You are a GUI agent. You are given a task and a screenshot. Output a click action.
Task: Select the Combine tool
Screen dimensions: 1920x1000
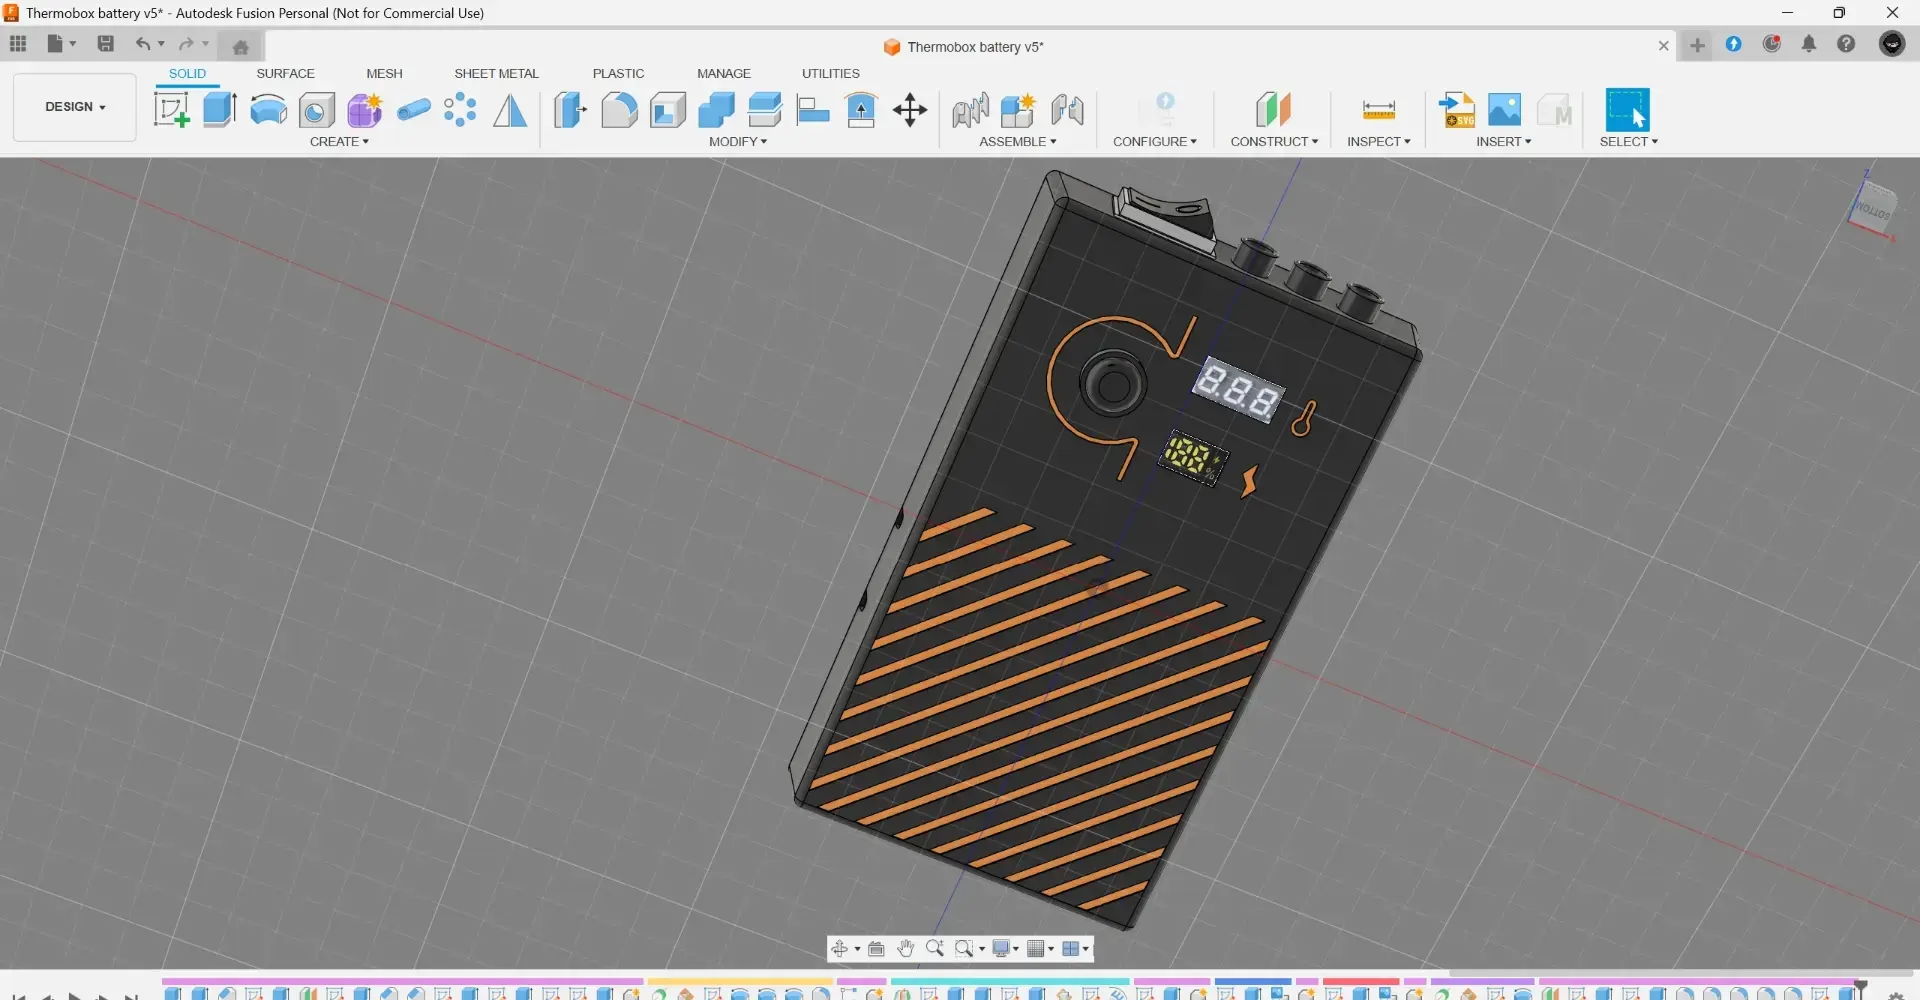click(716, 110)
